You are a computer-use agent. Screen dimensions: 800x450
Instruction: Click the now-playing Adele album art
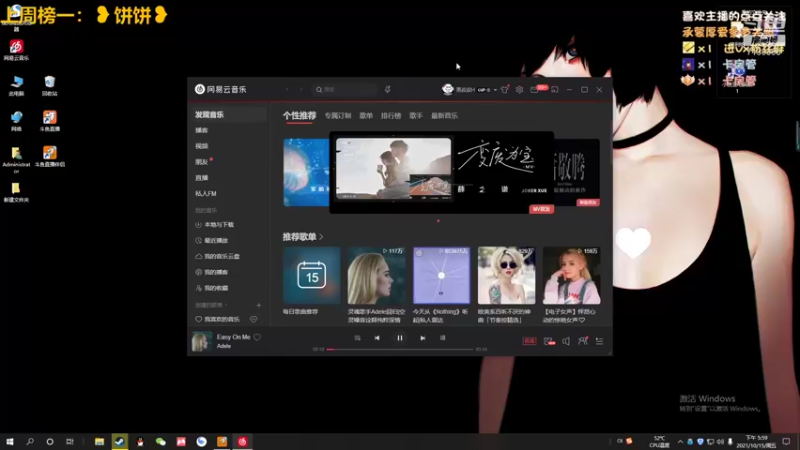click(x=202, y=341)
